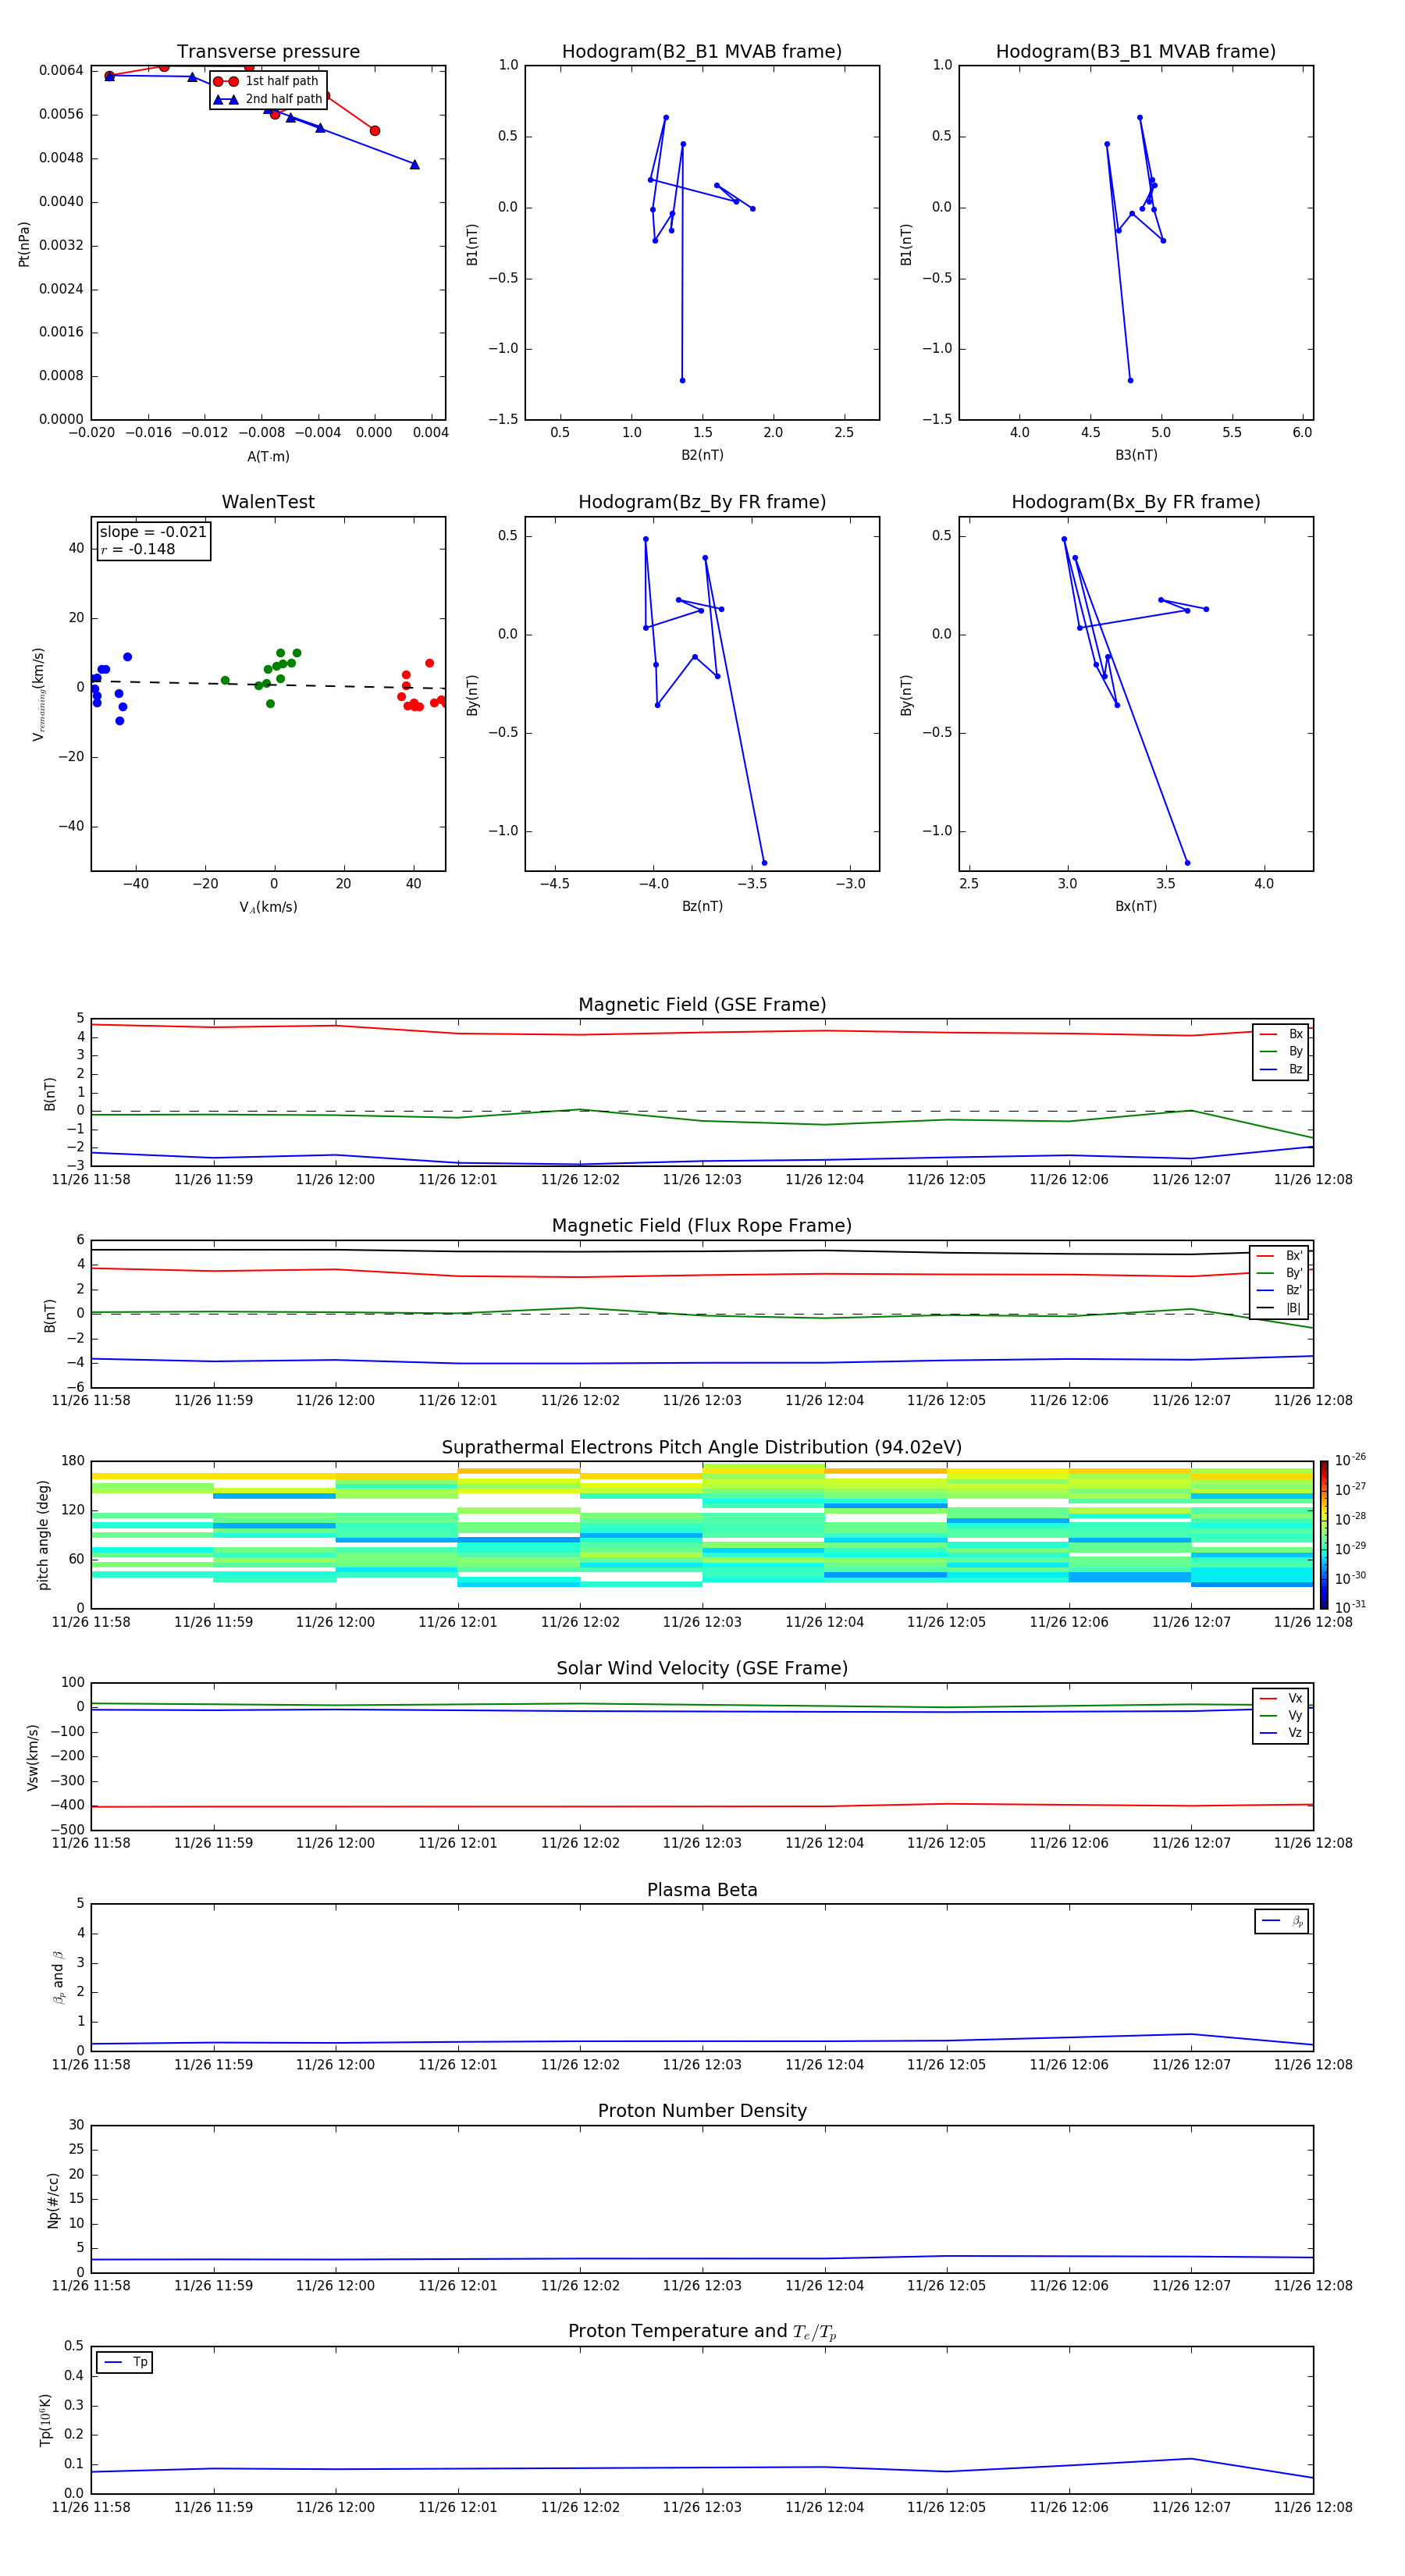The image size is (1405, 2576).
Task: Click the 'Plasma Beta' plot title
Action: (702, 1890)
